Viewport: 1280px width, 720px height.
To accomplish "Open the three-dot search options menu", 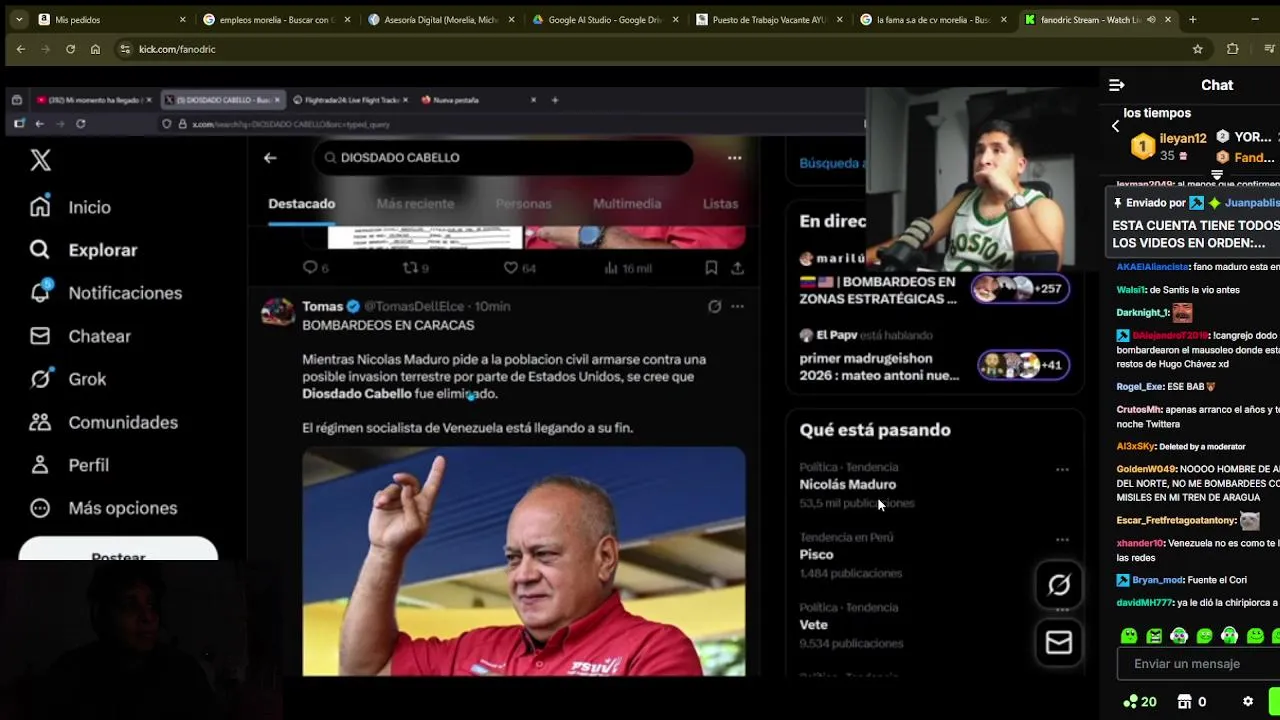I will click(735, 158).
